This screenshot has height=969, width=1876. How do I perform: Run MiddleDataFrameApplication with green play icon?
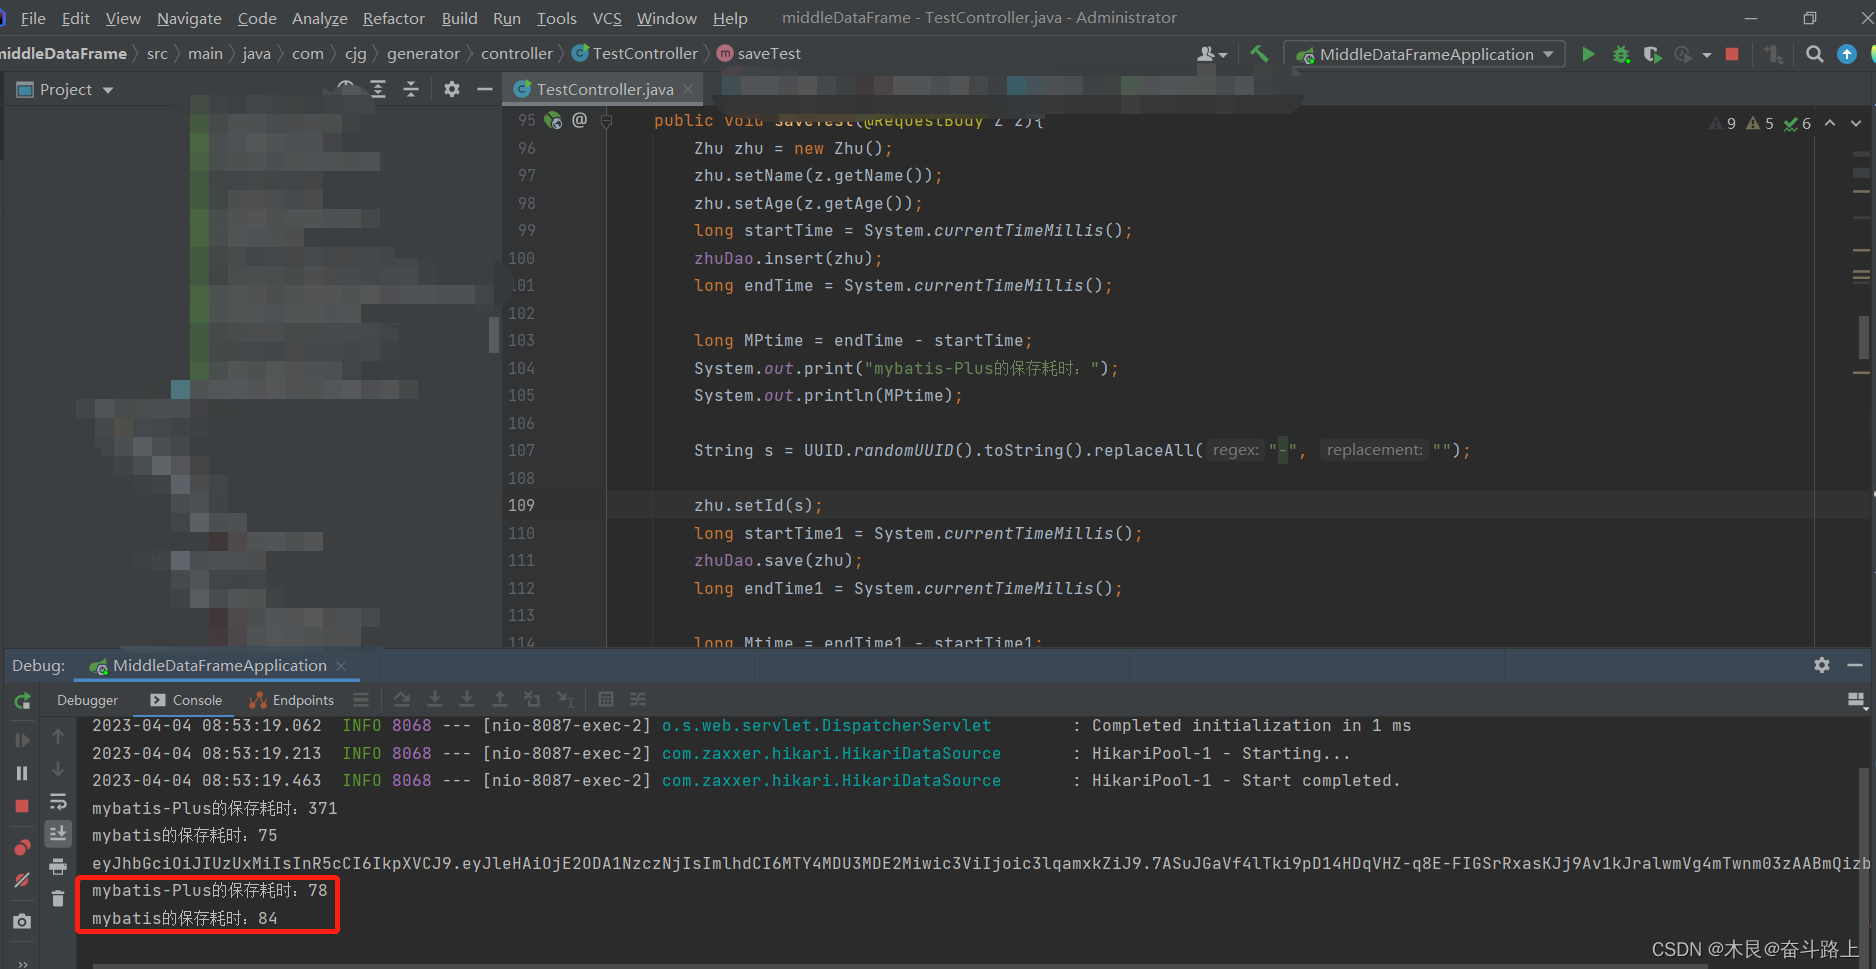(x=1588, y=54)
